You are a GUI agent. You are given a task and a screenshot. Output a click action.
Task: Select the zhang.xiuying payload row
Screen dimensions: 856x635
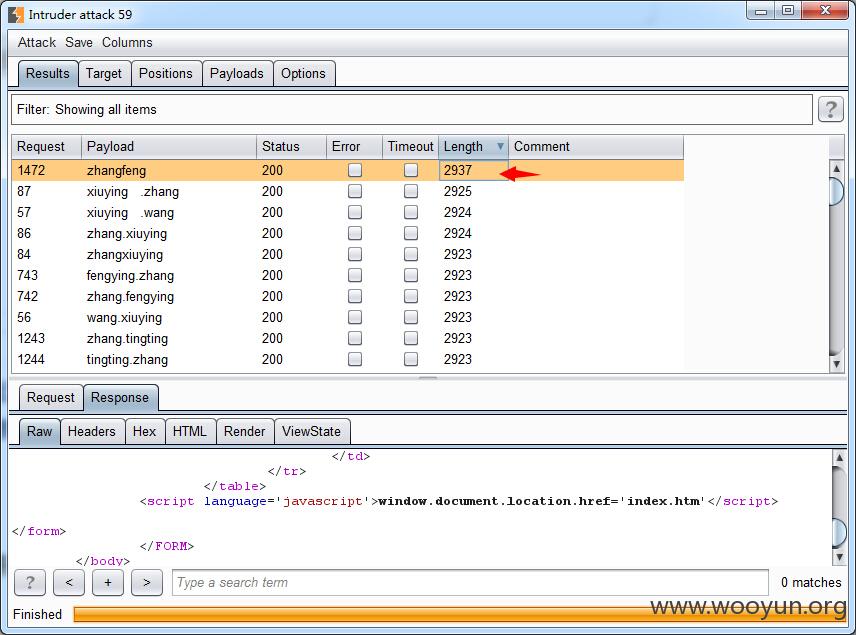348,233
